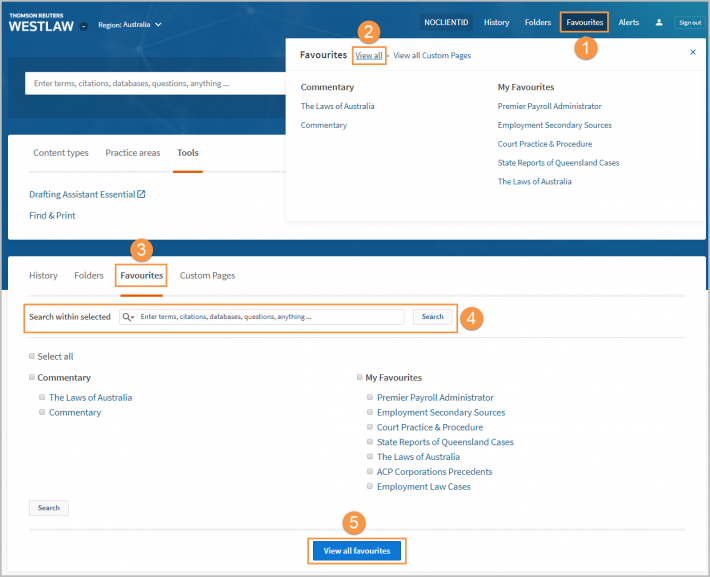Open ACP Corporations Precedents link

tap(434, 471)
